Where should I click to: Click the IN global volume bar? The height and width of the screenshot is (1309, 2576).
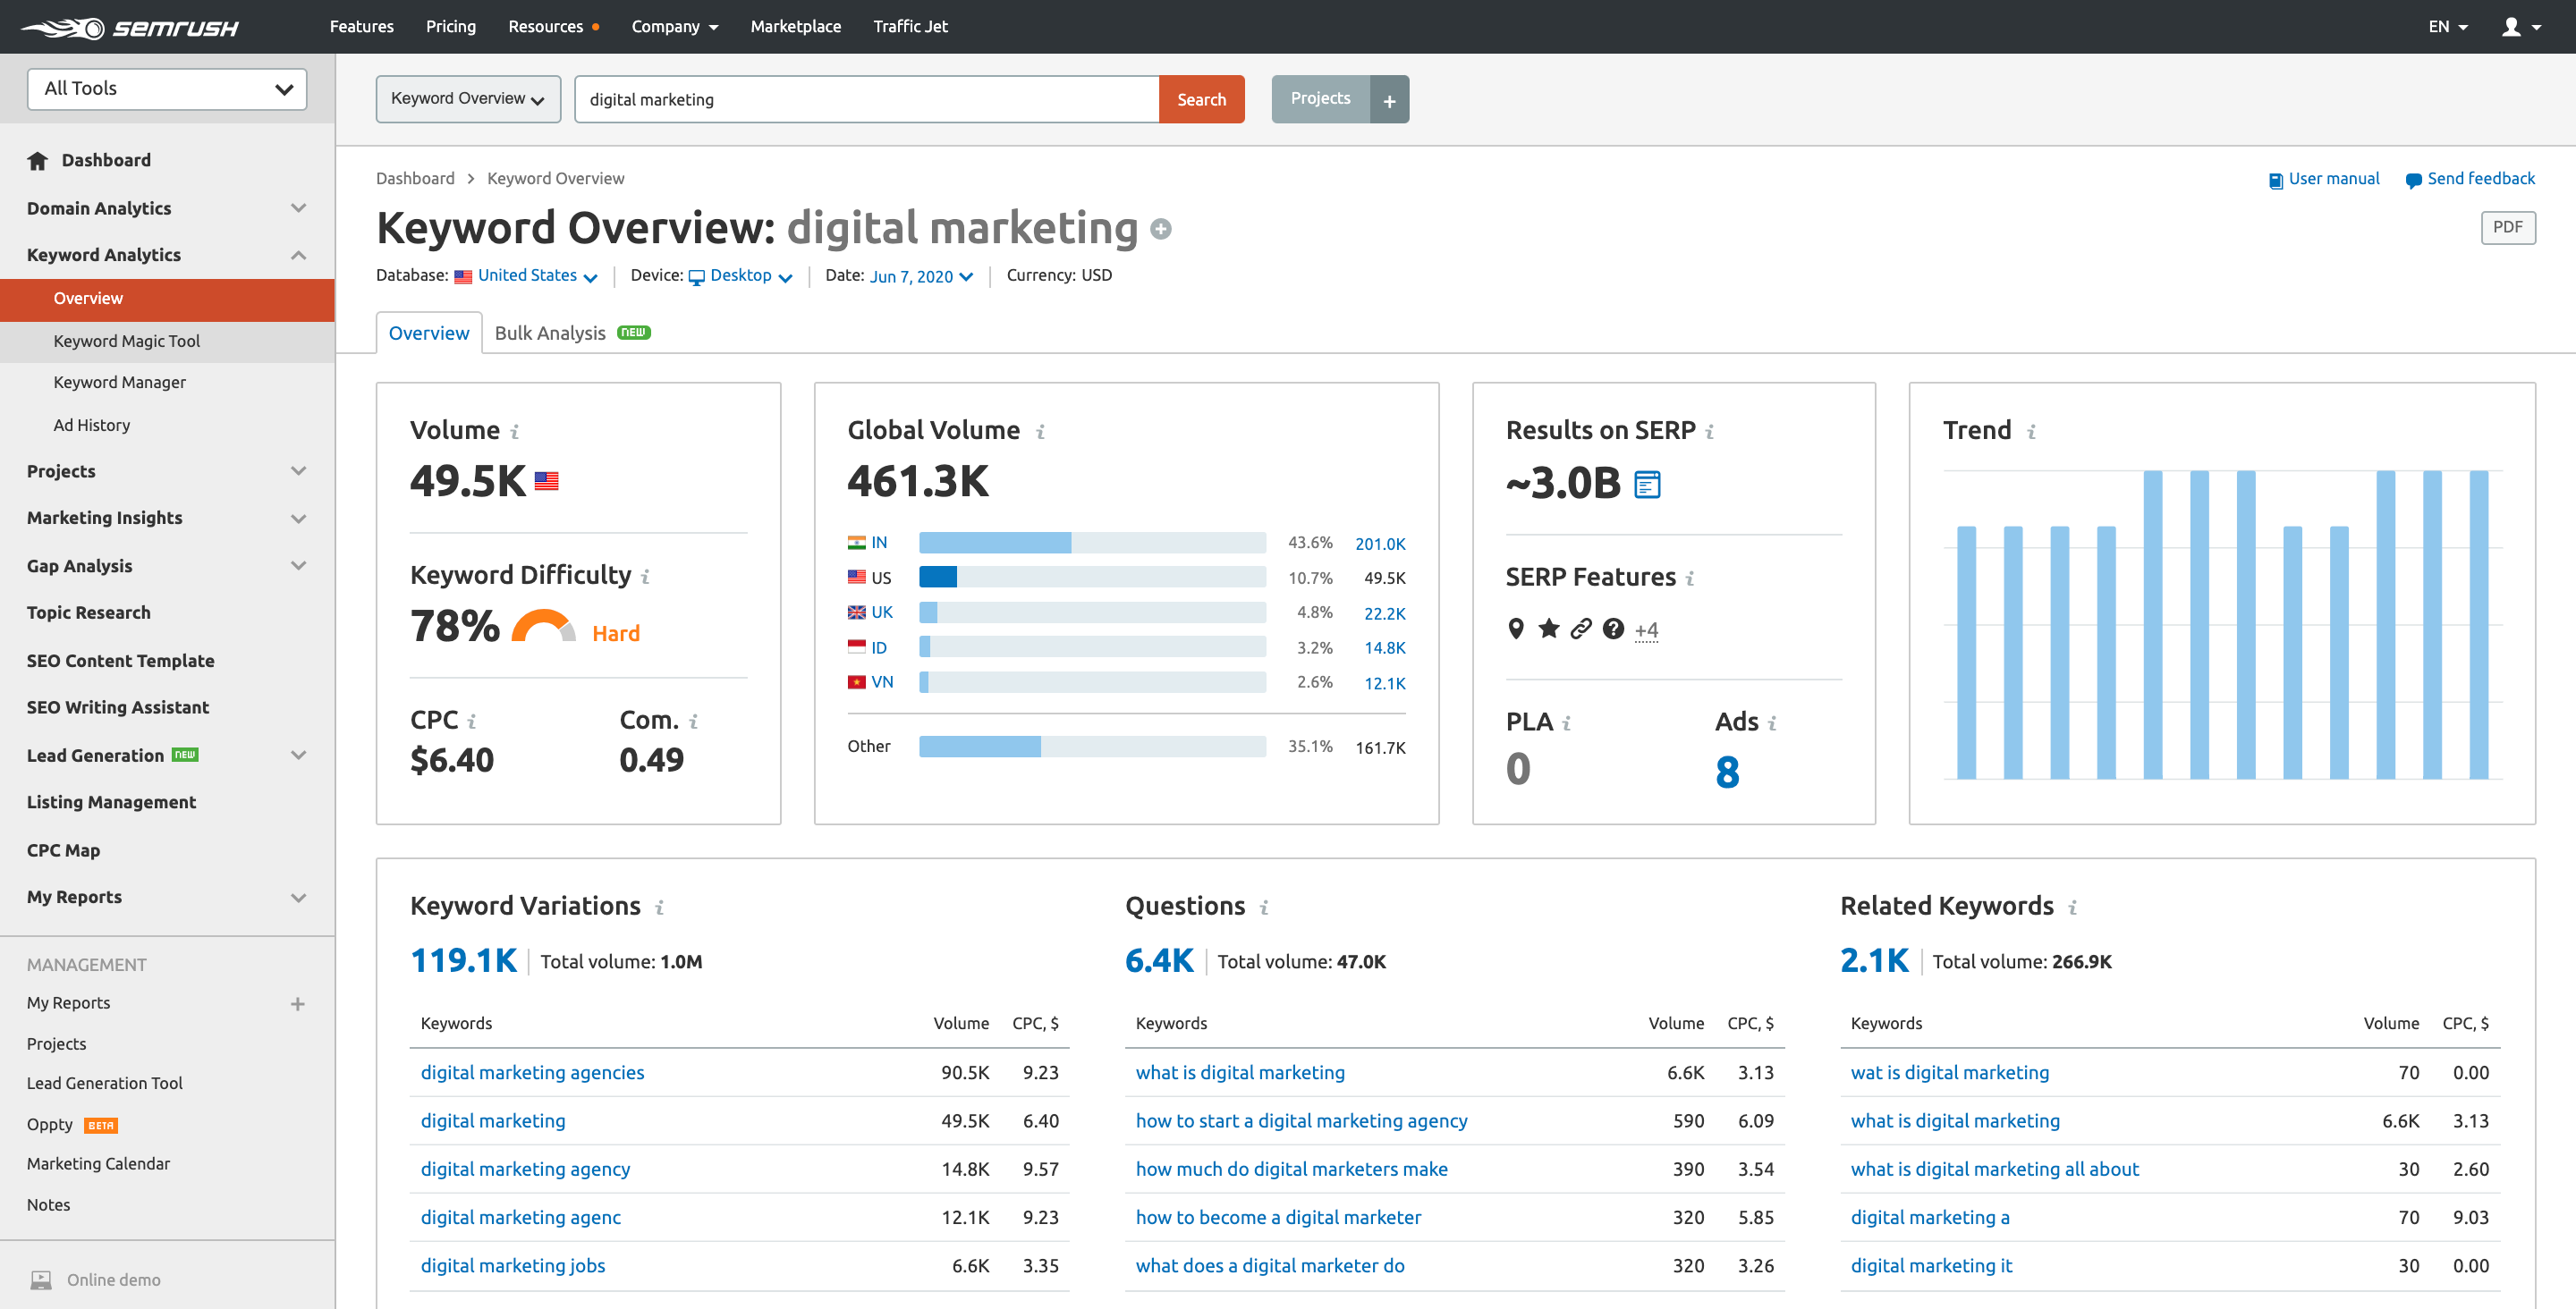point(1092,543)
